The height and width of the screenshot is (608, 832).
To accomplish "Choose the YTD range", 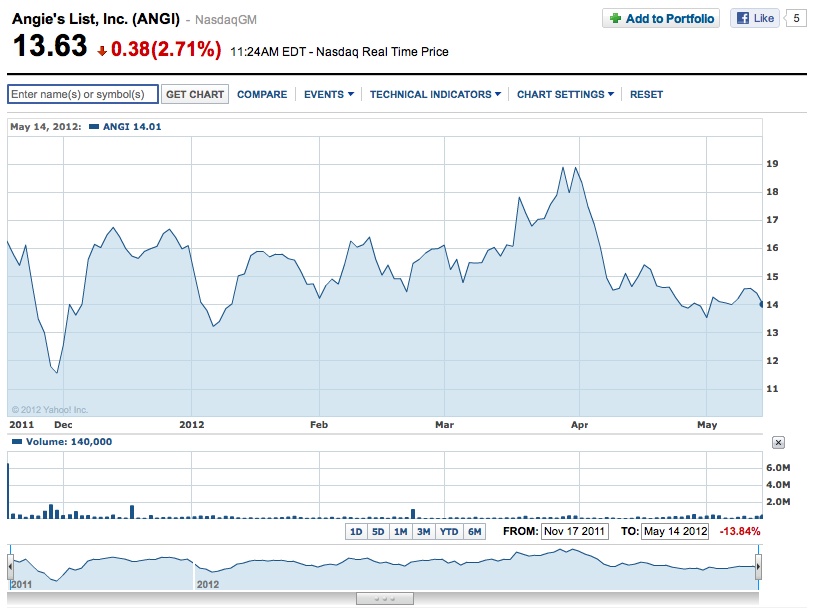I will [449, 532].
